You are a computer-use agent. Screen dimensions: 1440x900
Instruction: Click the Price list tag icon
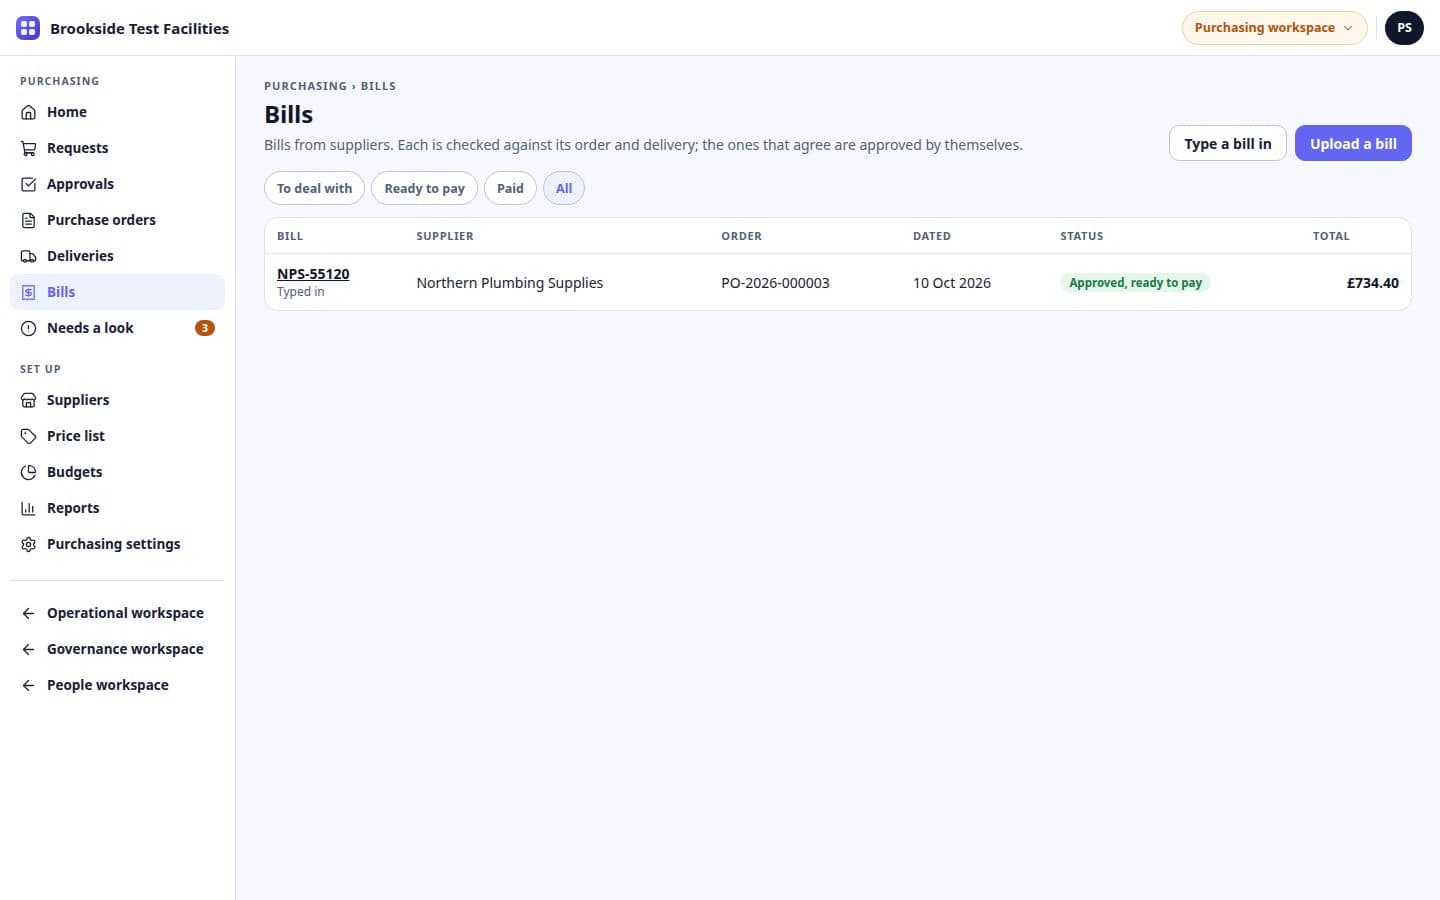pos(28,436)
